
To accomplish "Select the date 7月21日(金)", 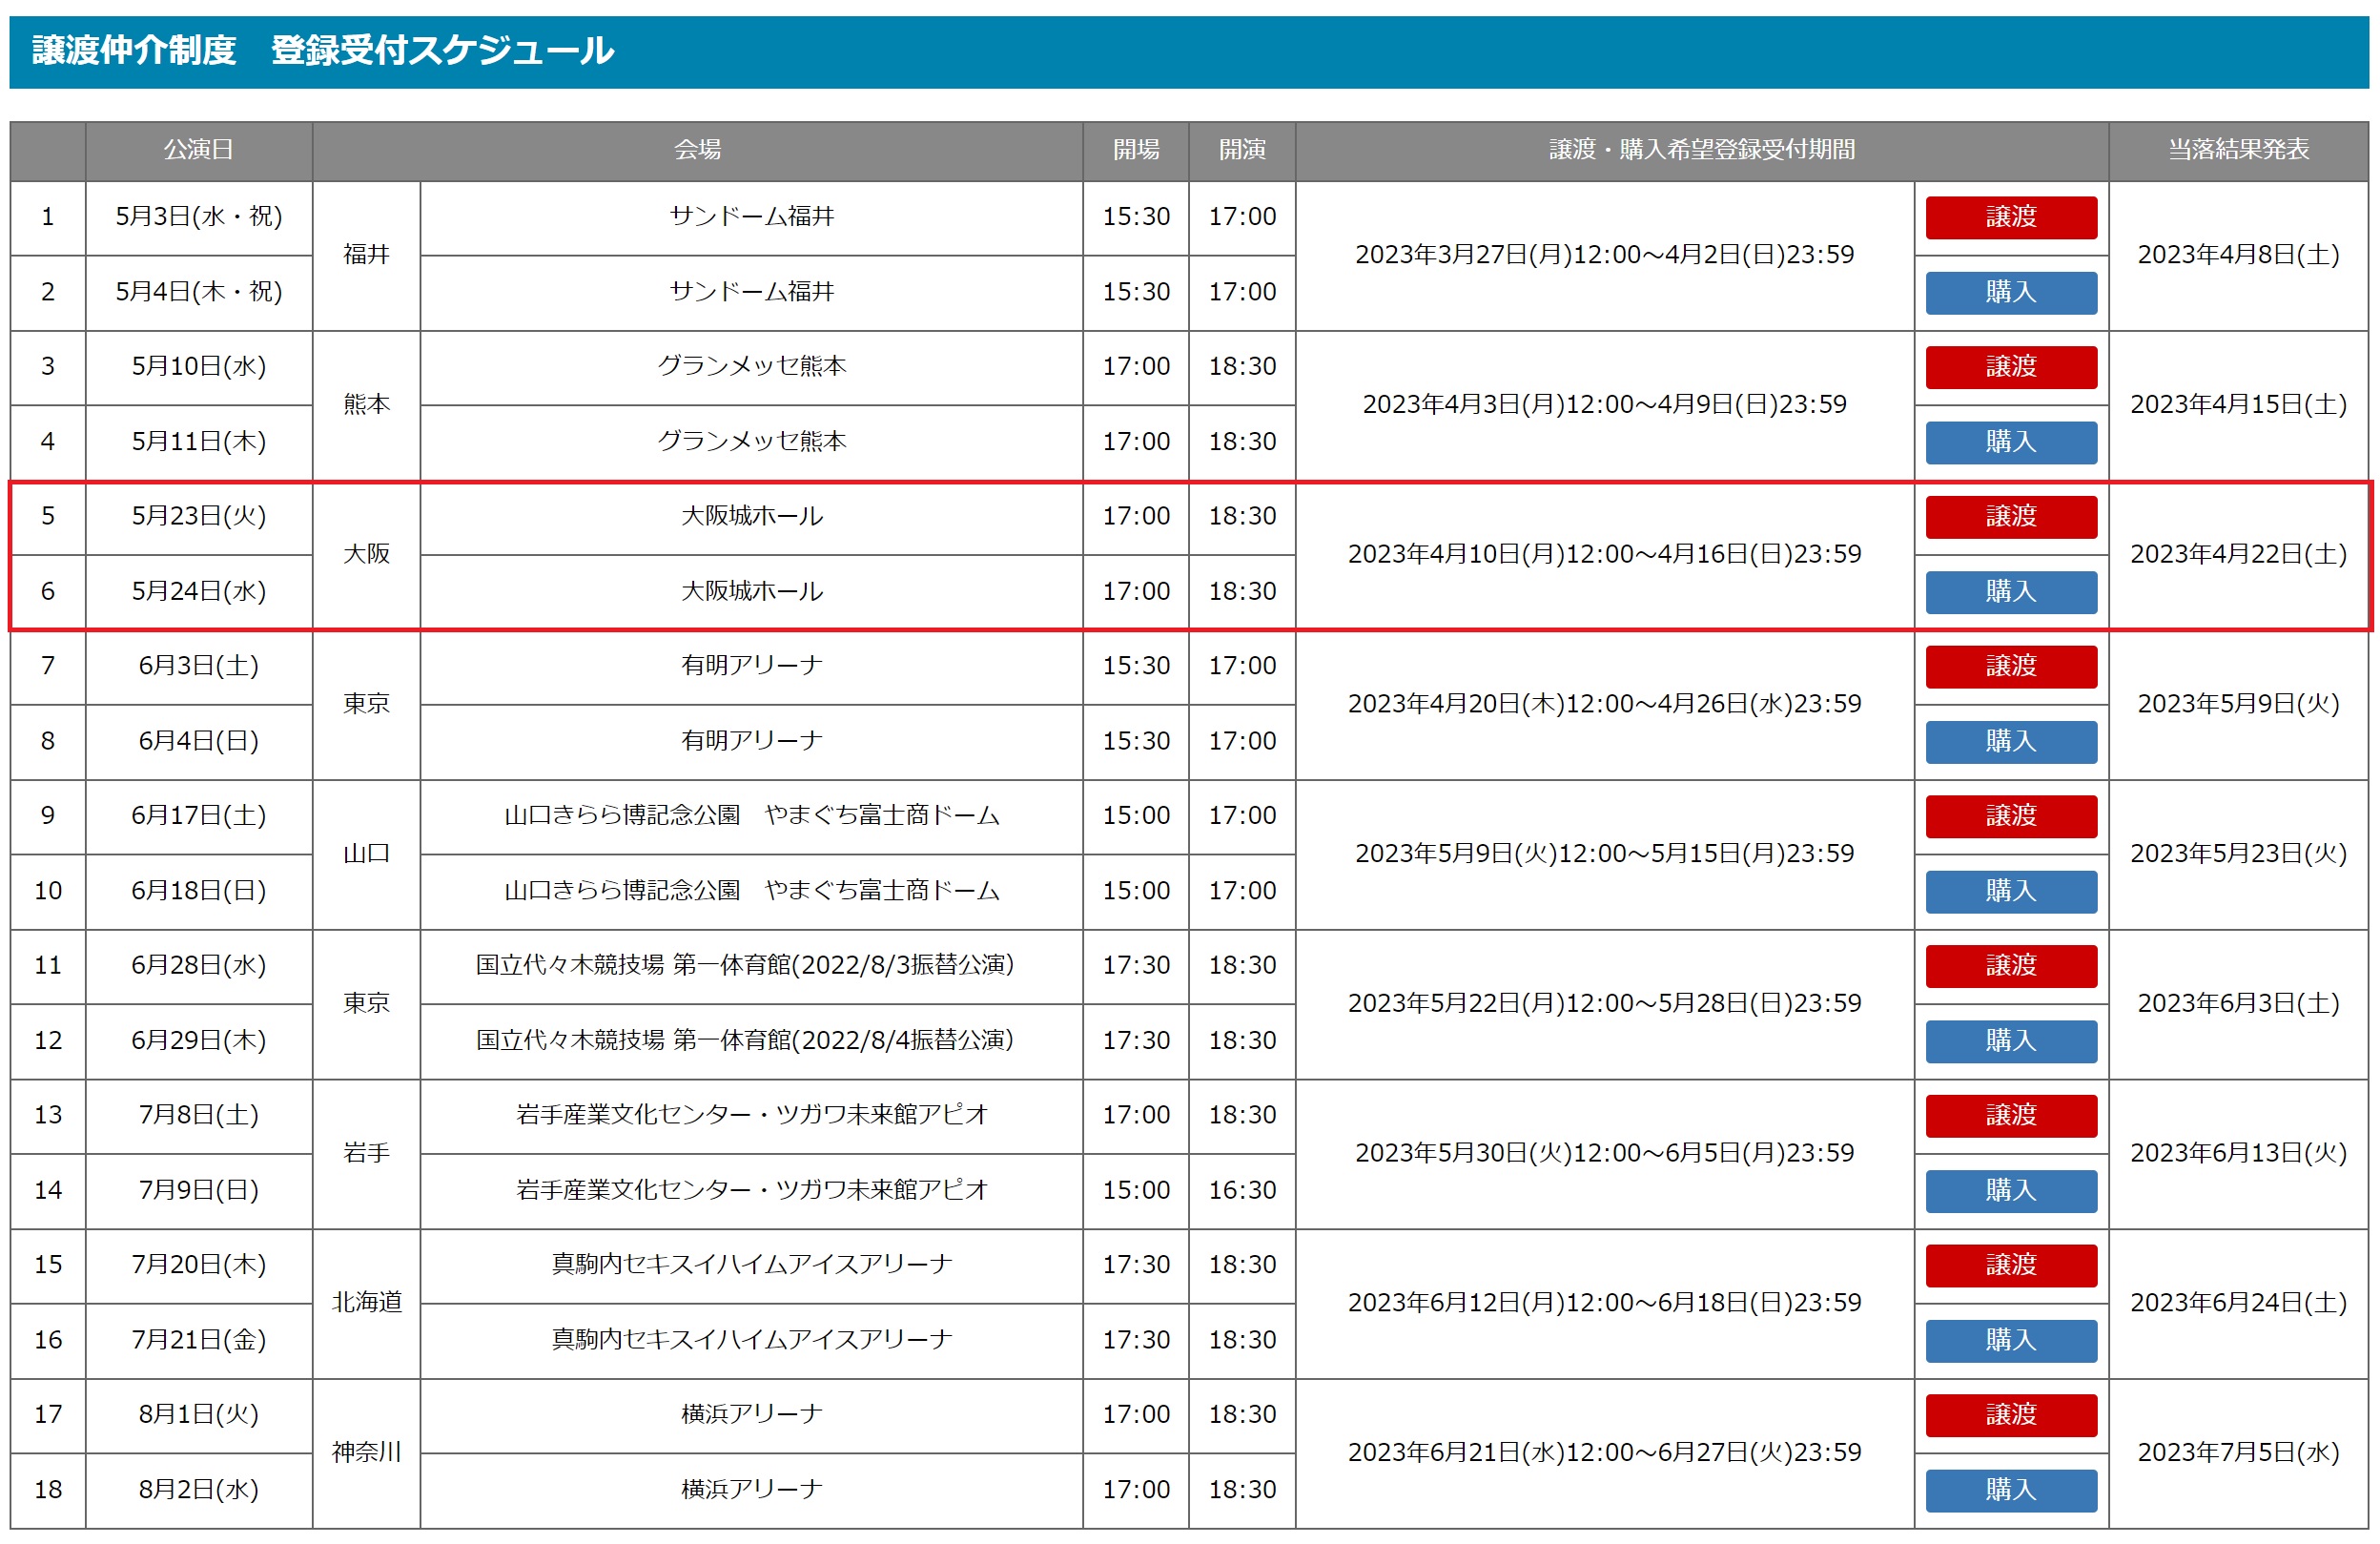I will click(x=198, y=1340).
